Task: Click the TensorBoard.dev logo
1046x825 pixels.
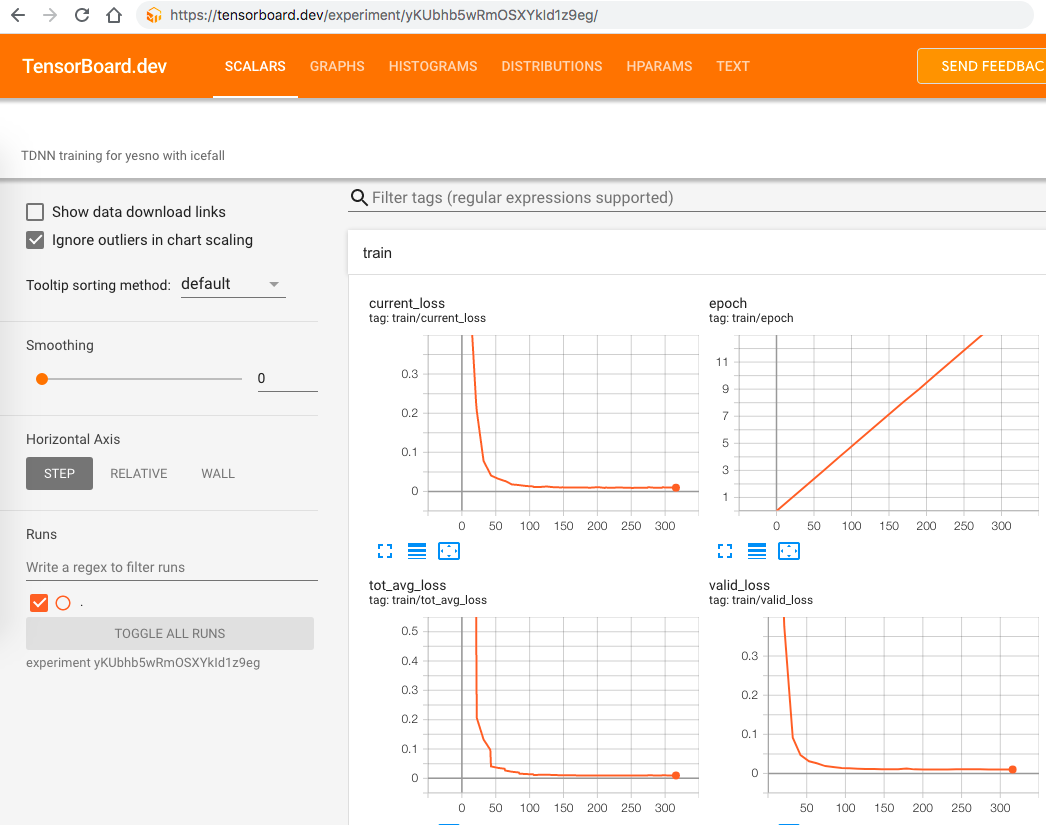Action: [93, 65]
